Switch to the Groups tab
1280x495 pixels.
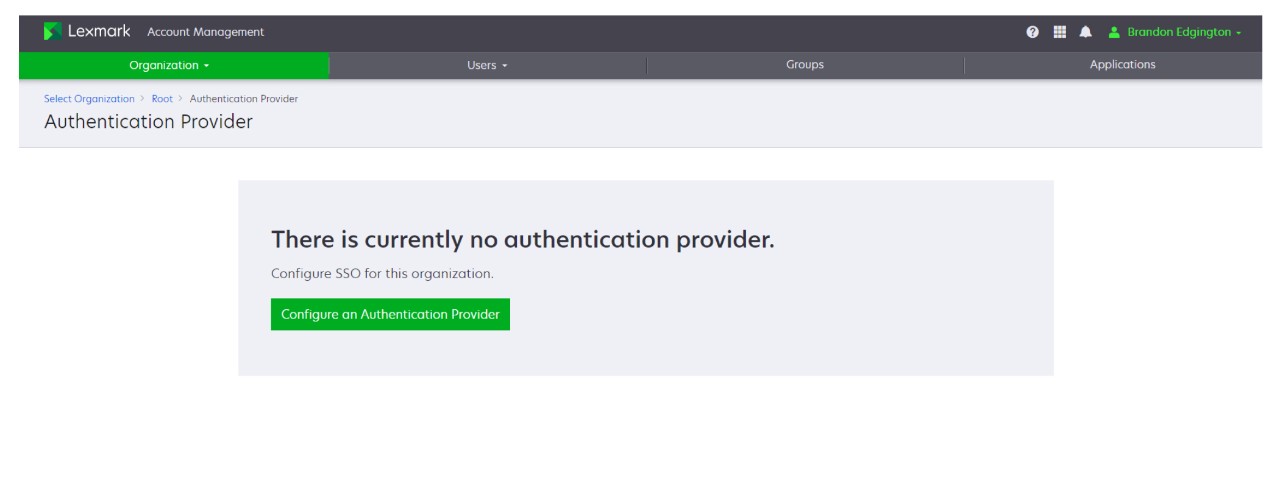tap(804, 65)
